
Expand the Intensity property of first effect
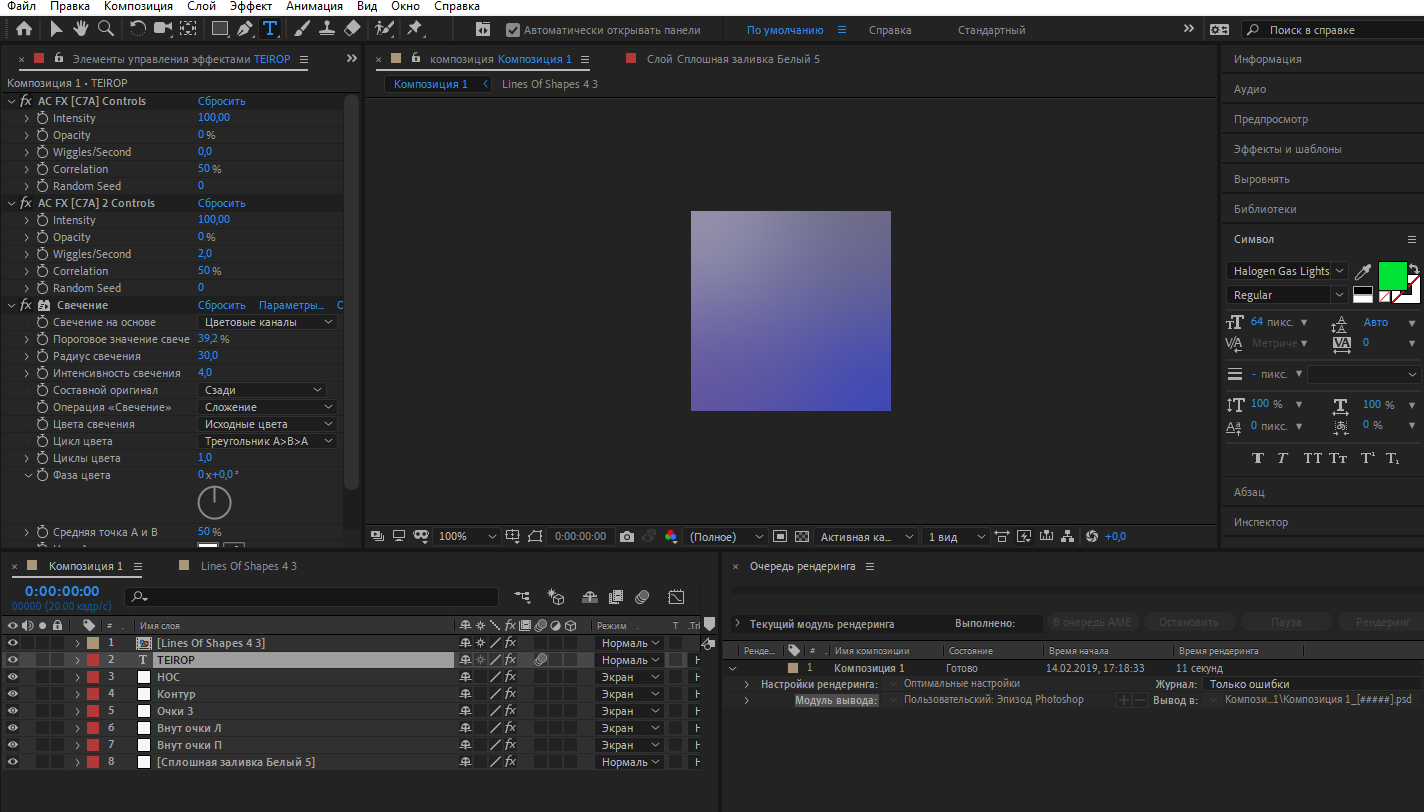(x=27, y=118)
